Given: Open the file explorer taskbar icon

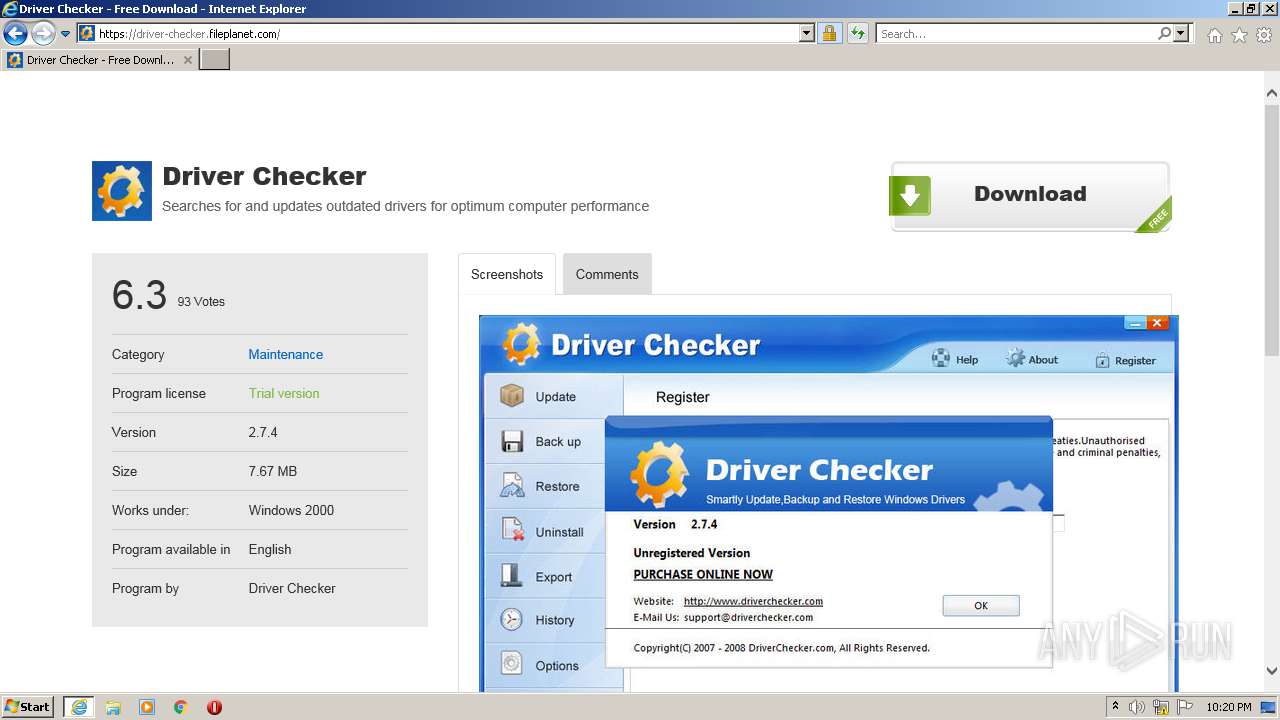Looking at the screenshot, I should pos(113,707).
